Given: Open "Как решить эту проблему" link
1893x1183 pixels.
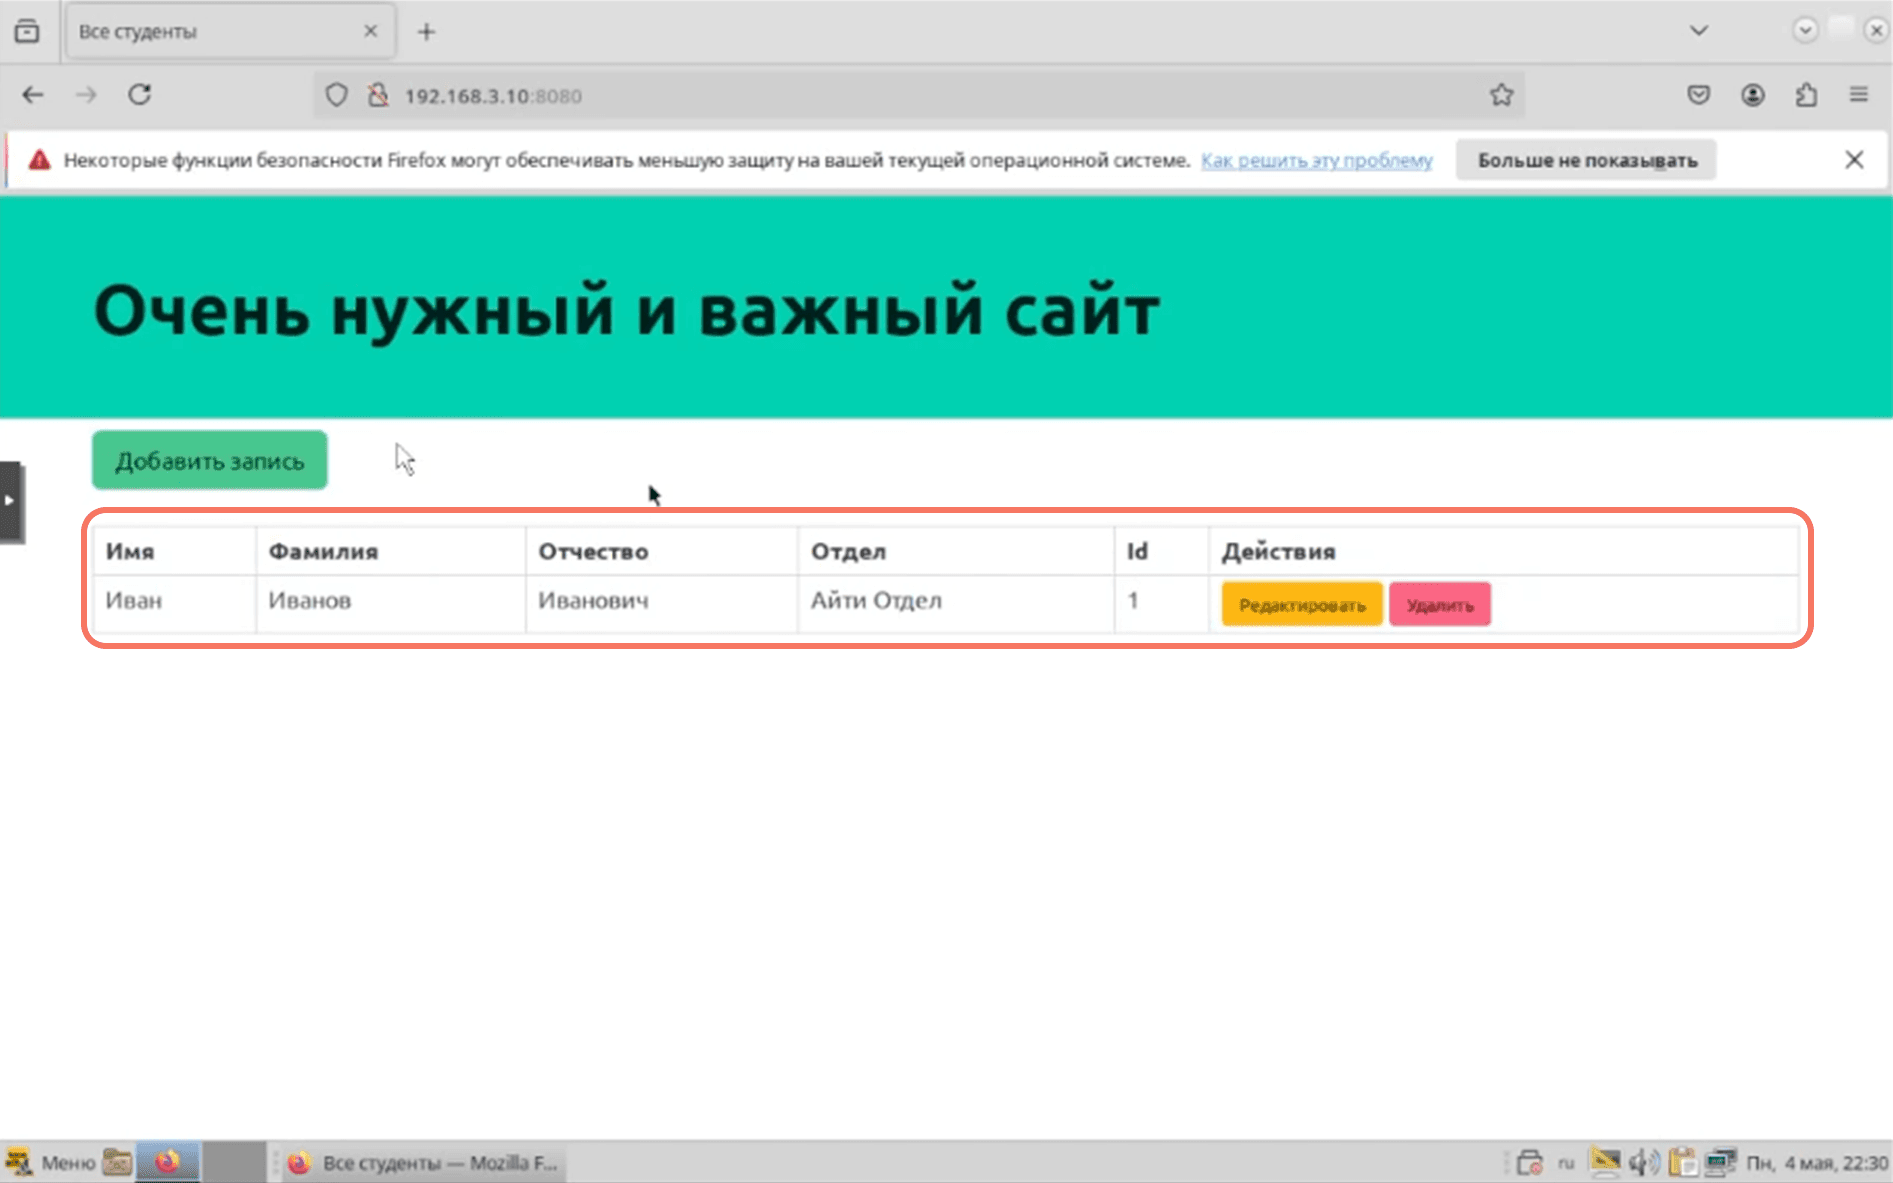Looking at the screenshot, I should pos(1316,160).
